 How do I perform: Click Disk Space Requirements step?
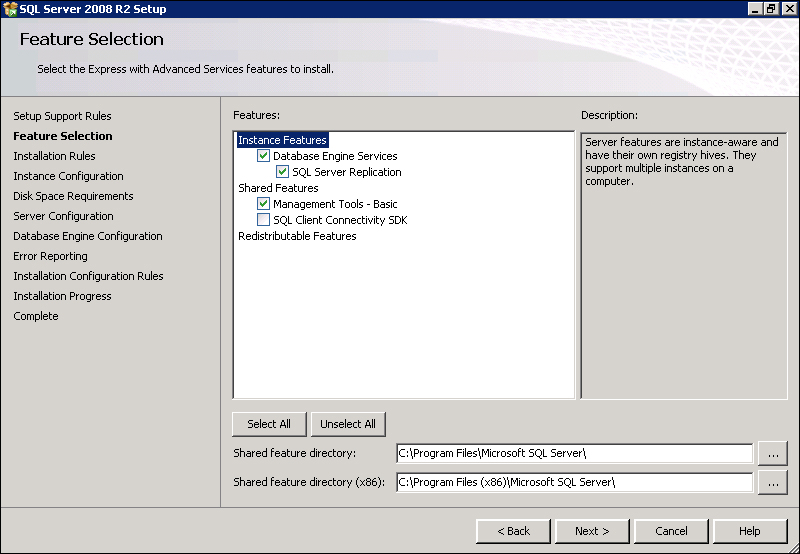pyautogui.click(x=73, y=196)
